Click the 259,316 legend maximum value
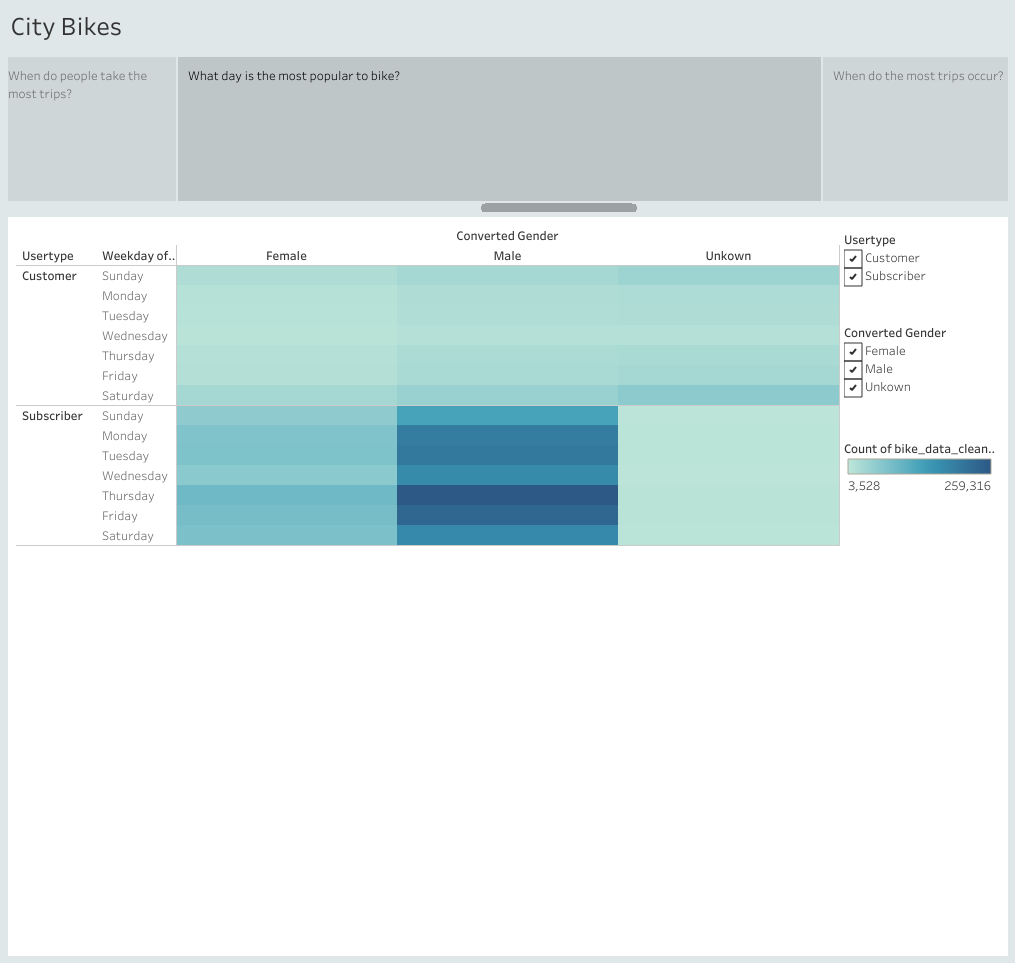1015x963 pixels. (967, 486)
